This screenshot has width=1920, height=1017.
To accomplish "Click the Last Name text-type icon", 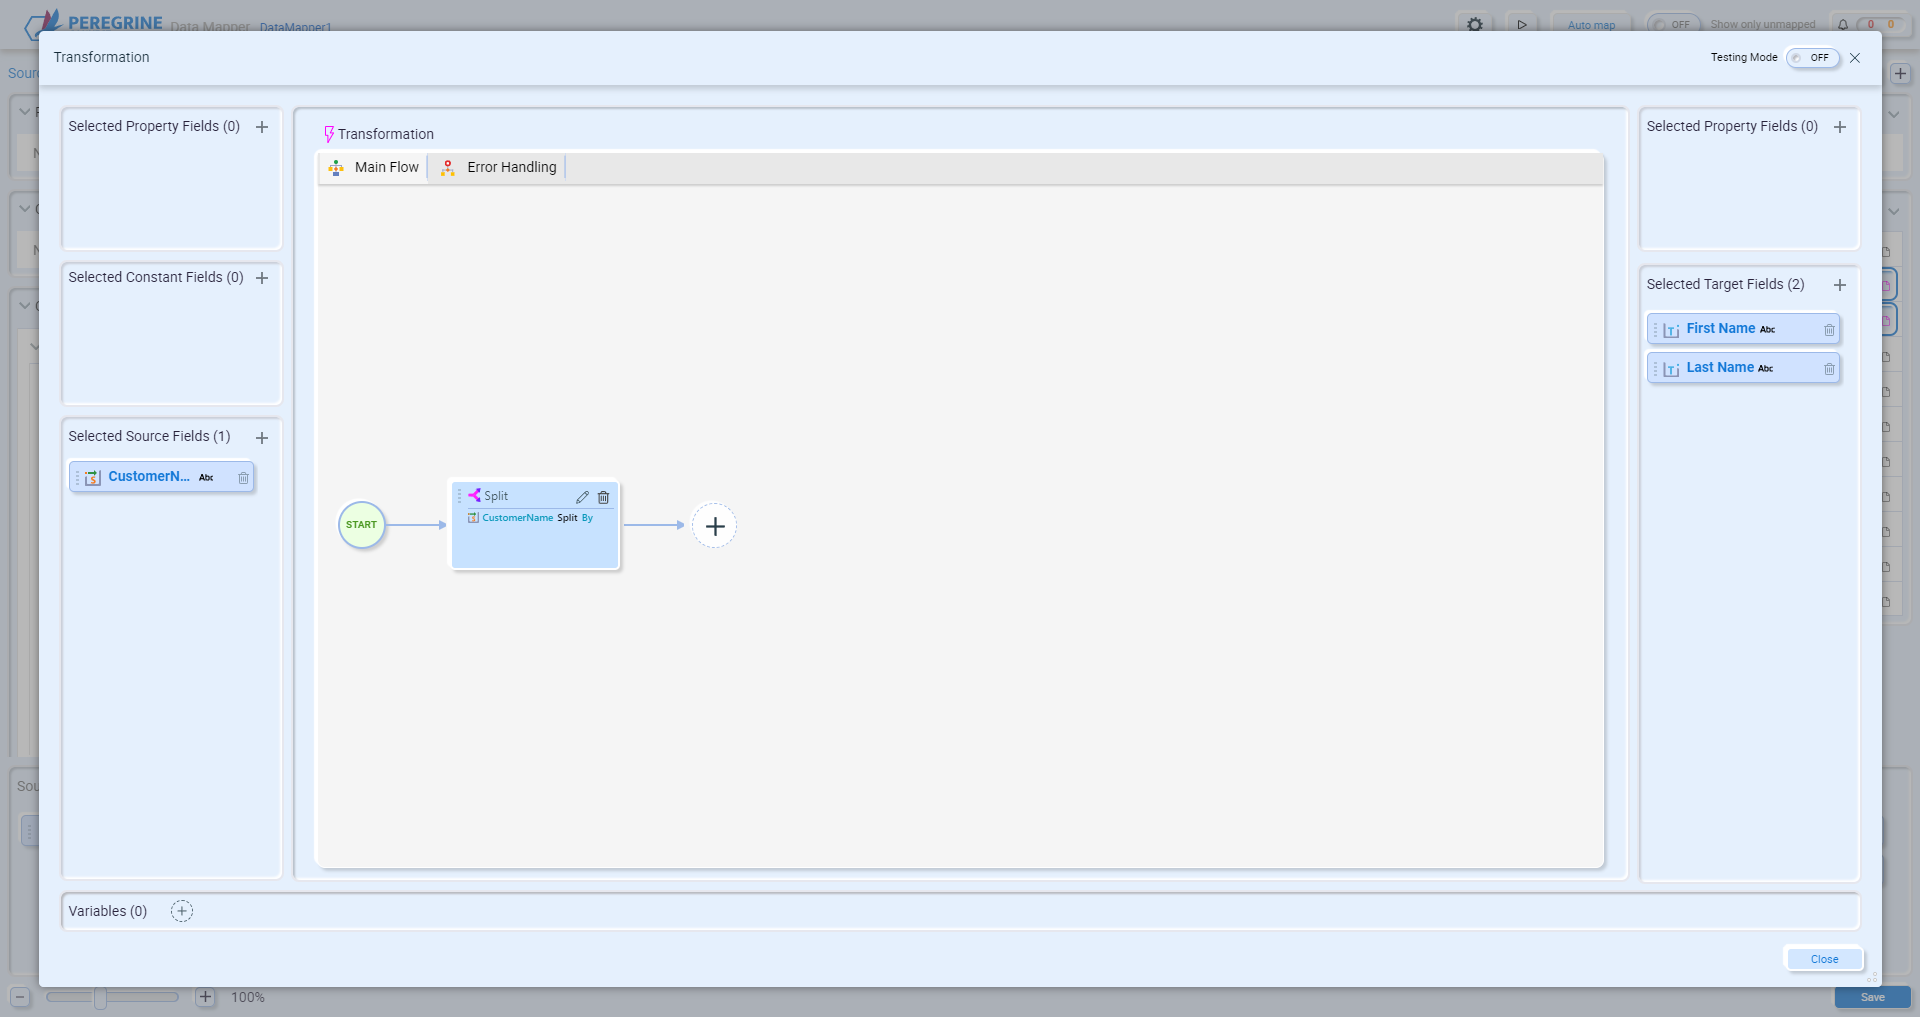I will pyautogui.click(x=1671, y=369).
